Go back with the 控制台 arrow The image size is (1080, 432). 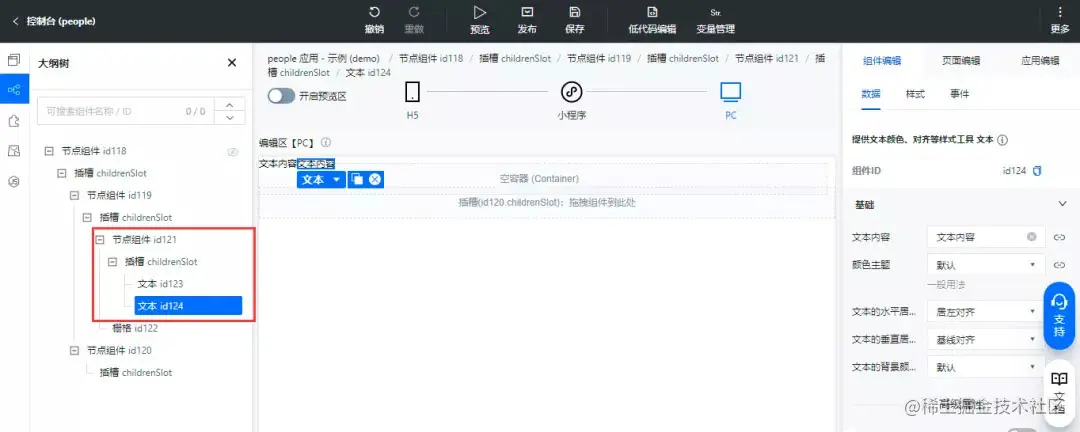click(x=15, y=21)
